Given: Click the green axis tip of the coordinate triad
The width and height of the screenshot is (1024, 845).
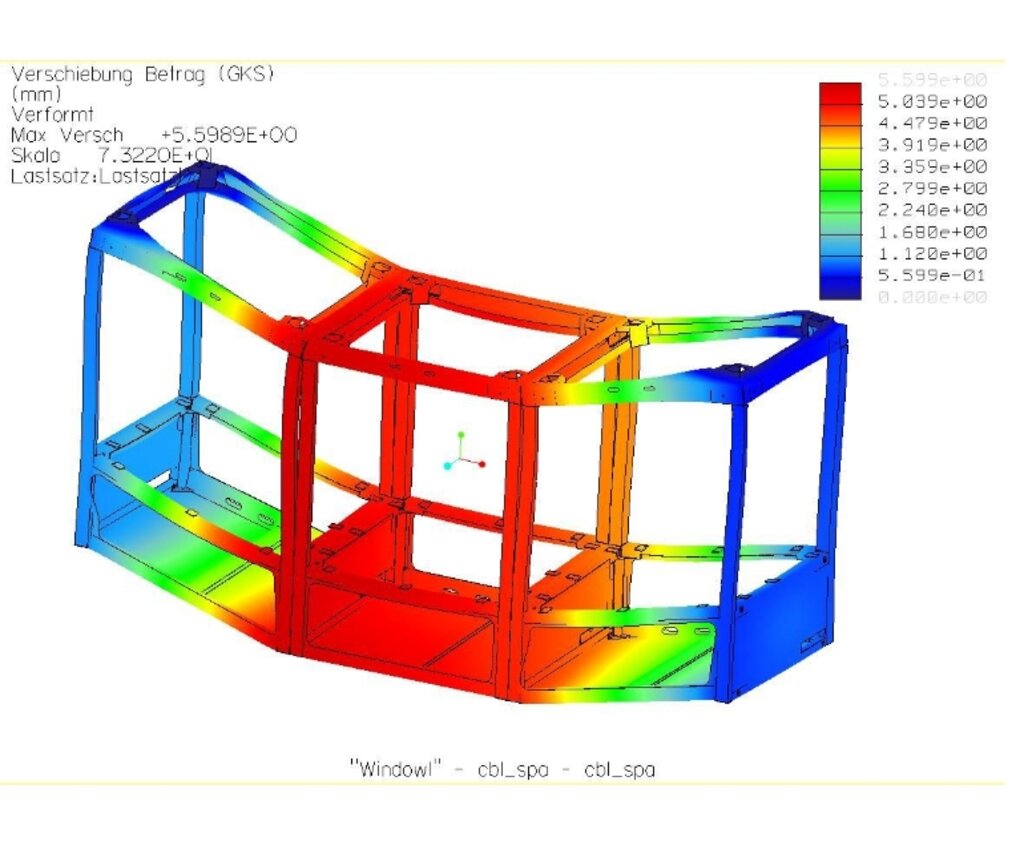Looking at the screenshot, I should (x=461, y=436).
